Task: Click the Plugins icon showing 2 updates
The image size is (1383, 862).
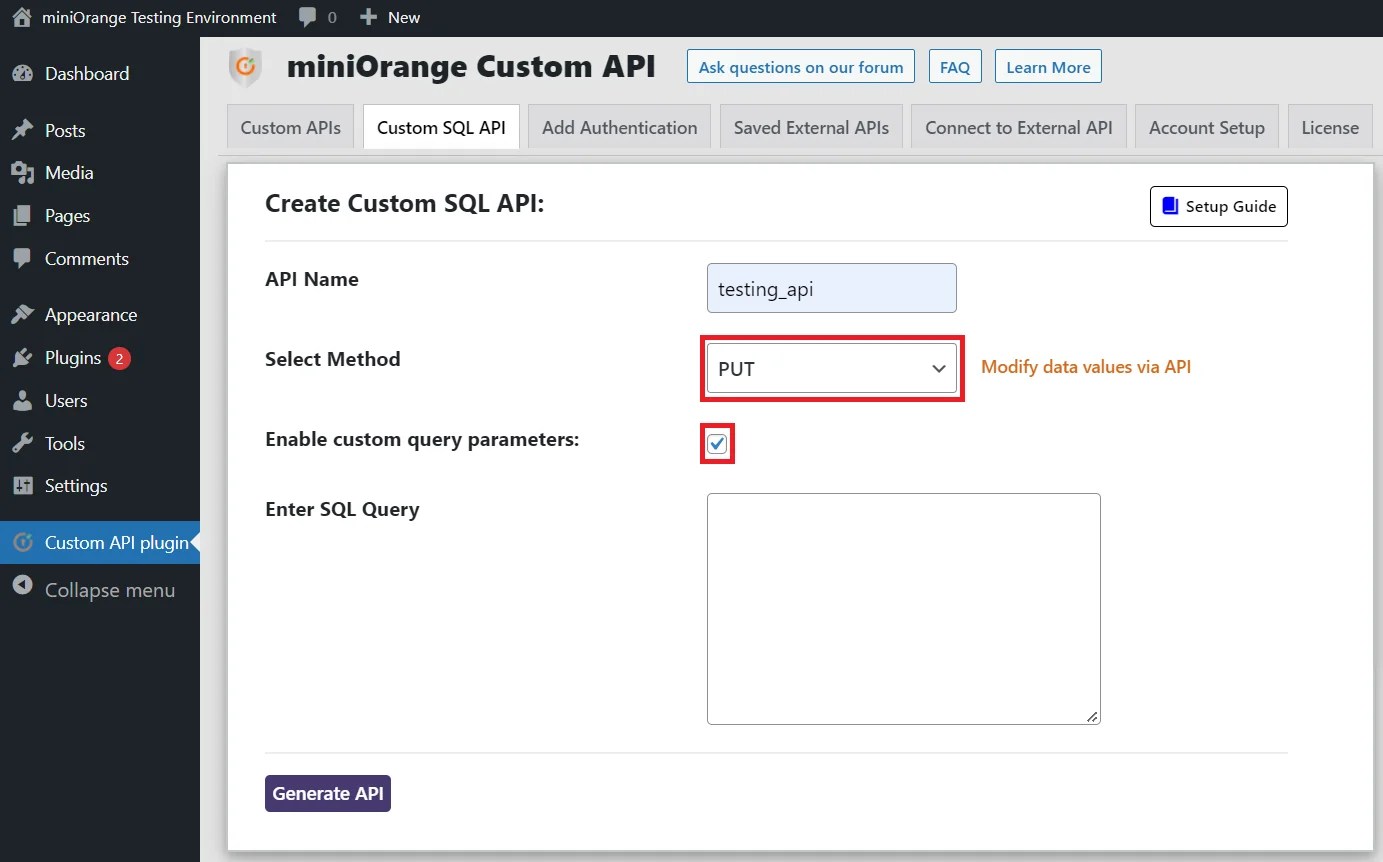Action: click(x=24, y=357)
